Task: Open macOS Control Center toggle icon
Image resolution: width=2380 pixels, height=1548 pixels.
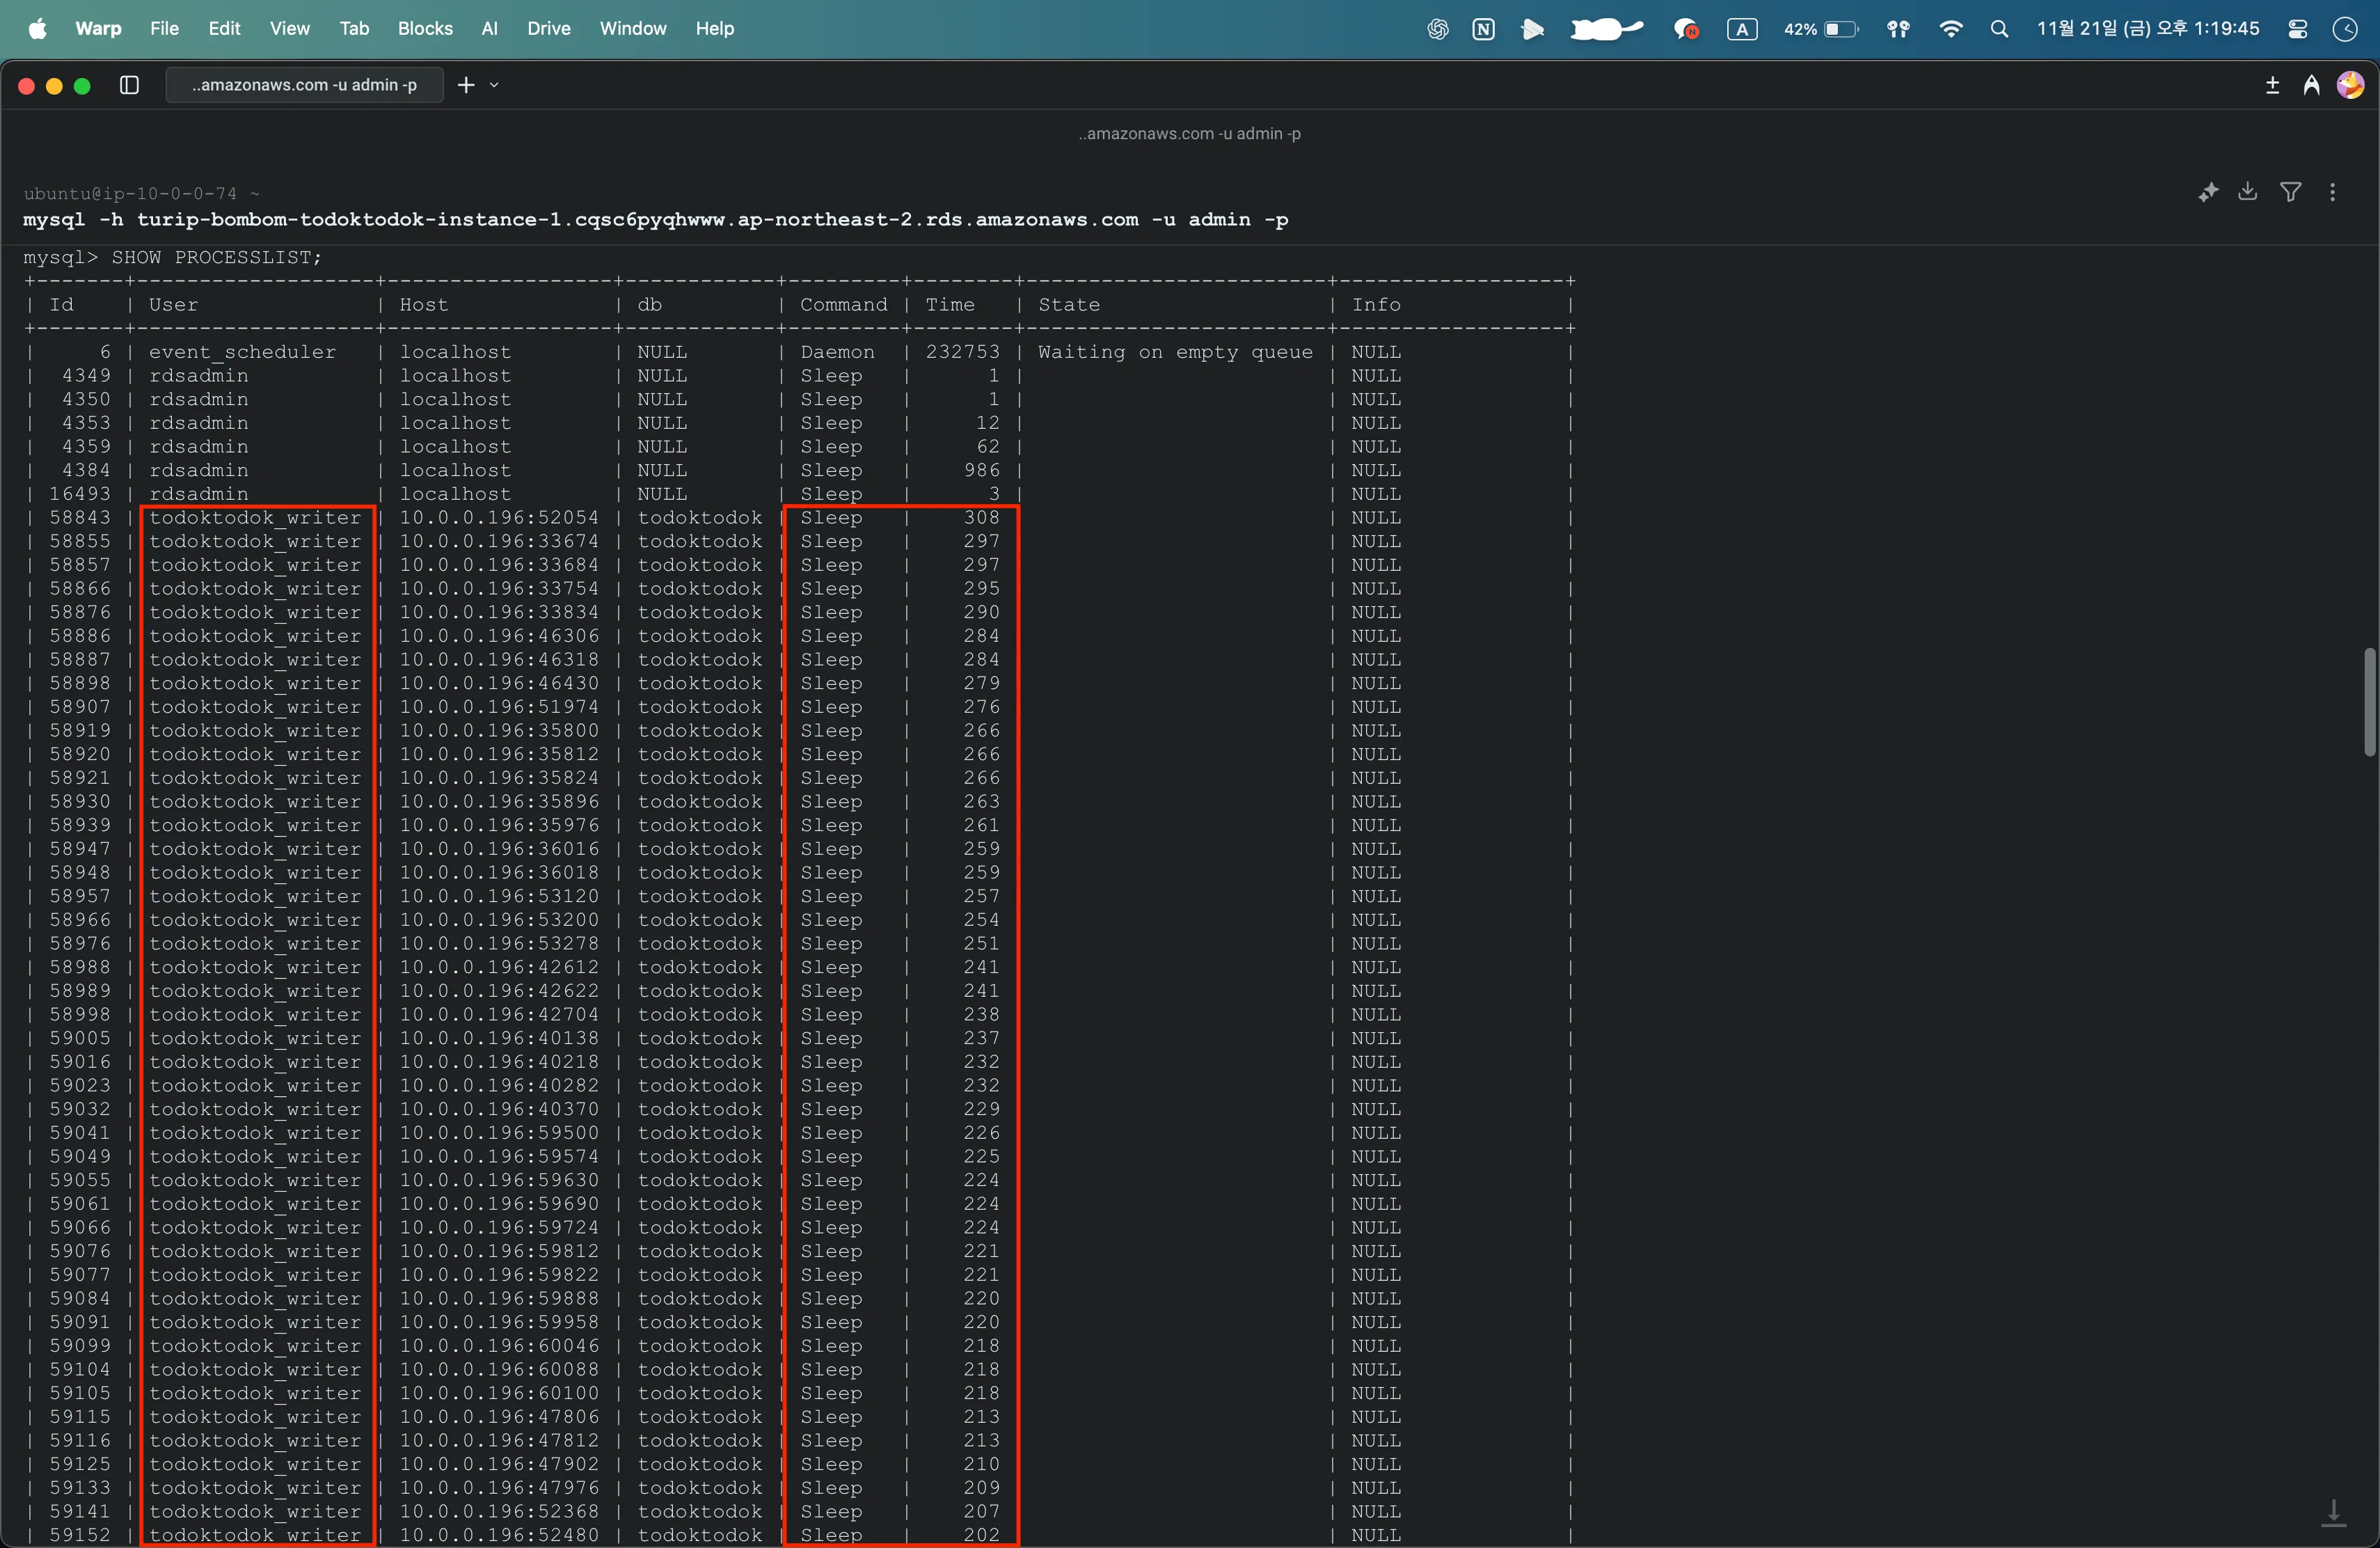Action: pyautogui.click(x=2298, y=29)
